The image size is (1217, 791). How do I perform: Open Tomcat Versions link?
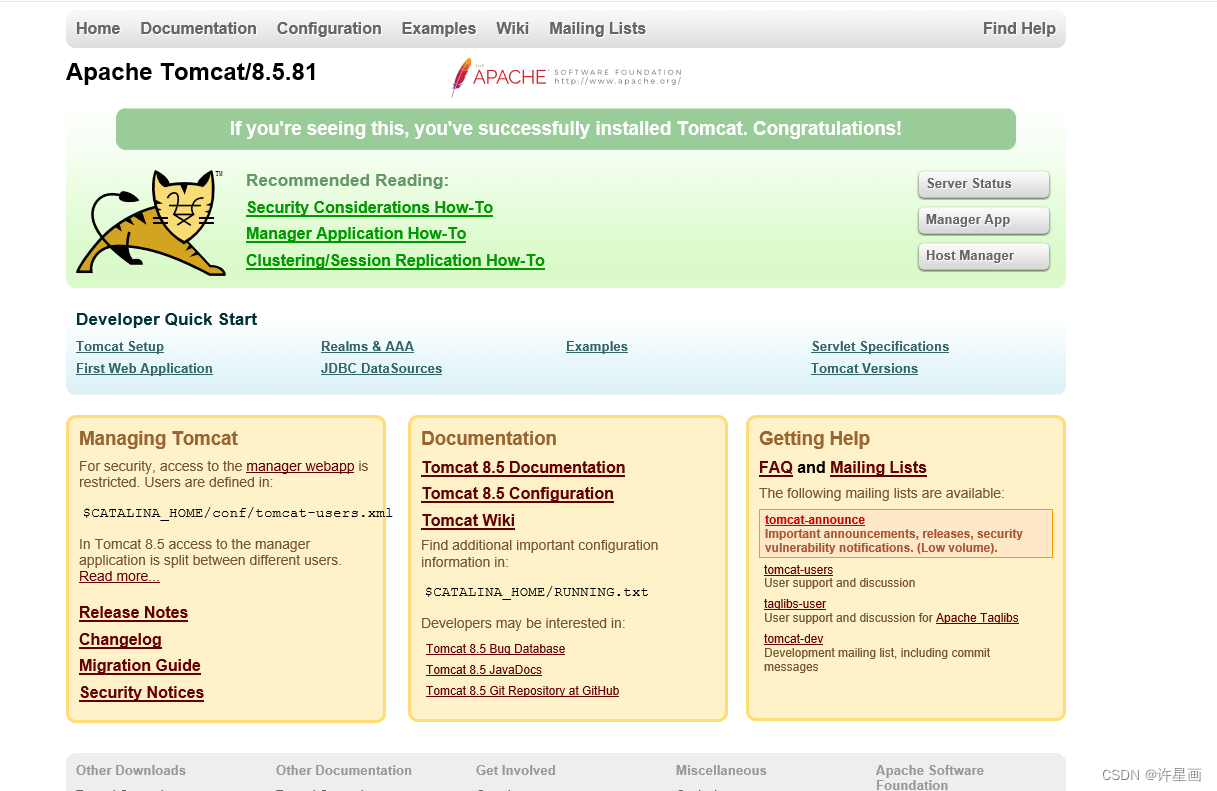coord(864,369)
